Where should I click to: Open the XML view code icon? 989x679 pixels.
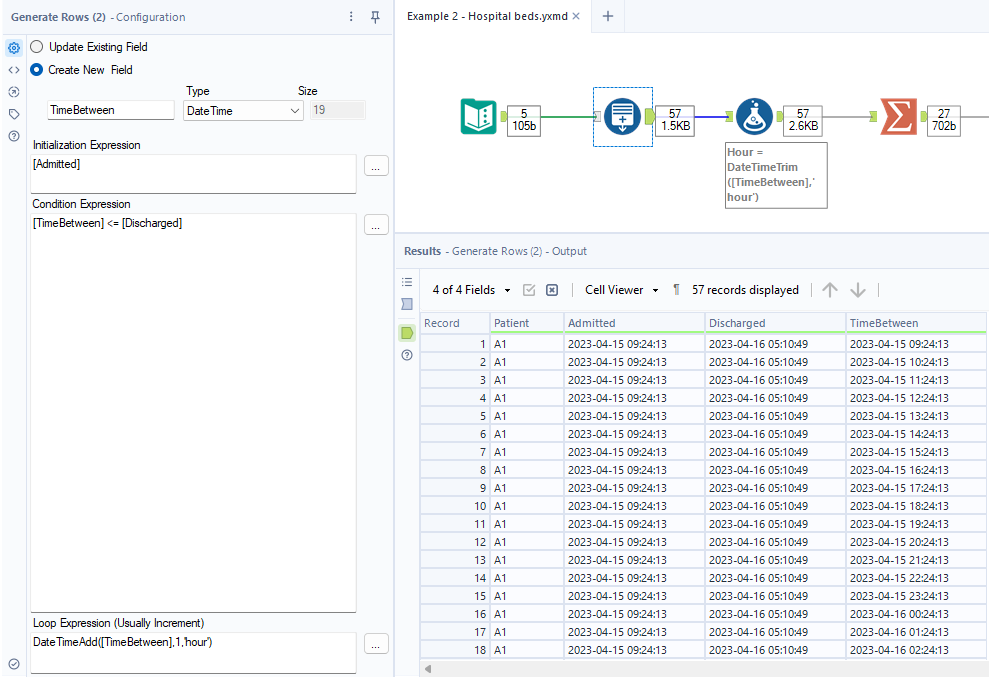14,70
